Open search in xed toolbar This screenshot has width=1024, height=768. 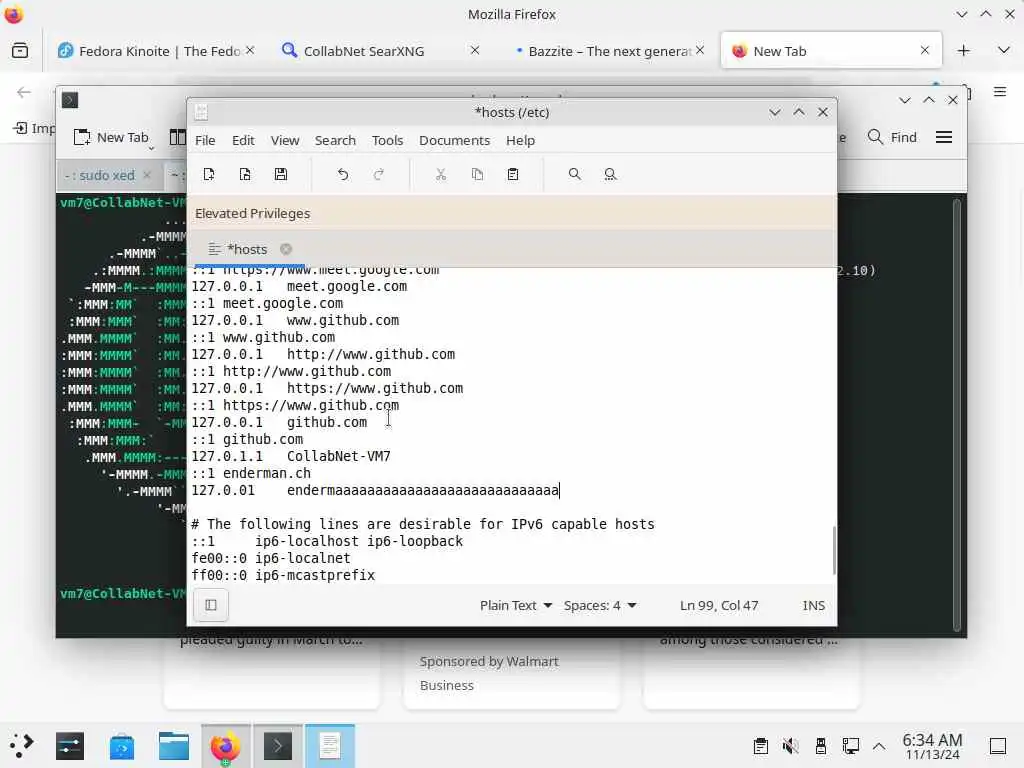[x=575, y=174]
